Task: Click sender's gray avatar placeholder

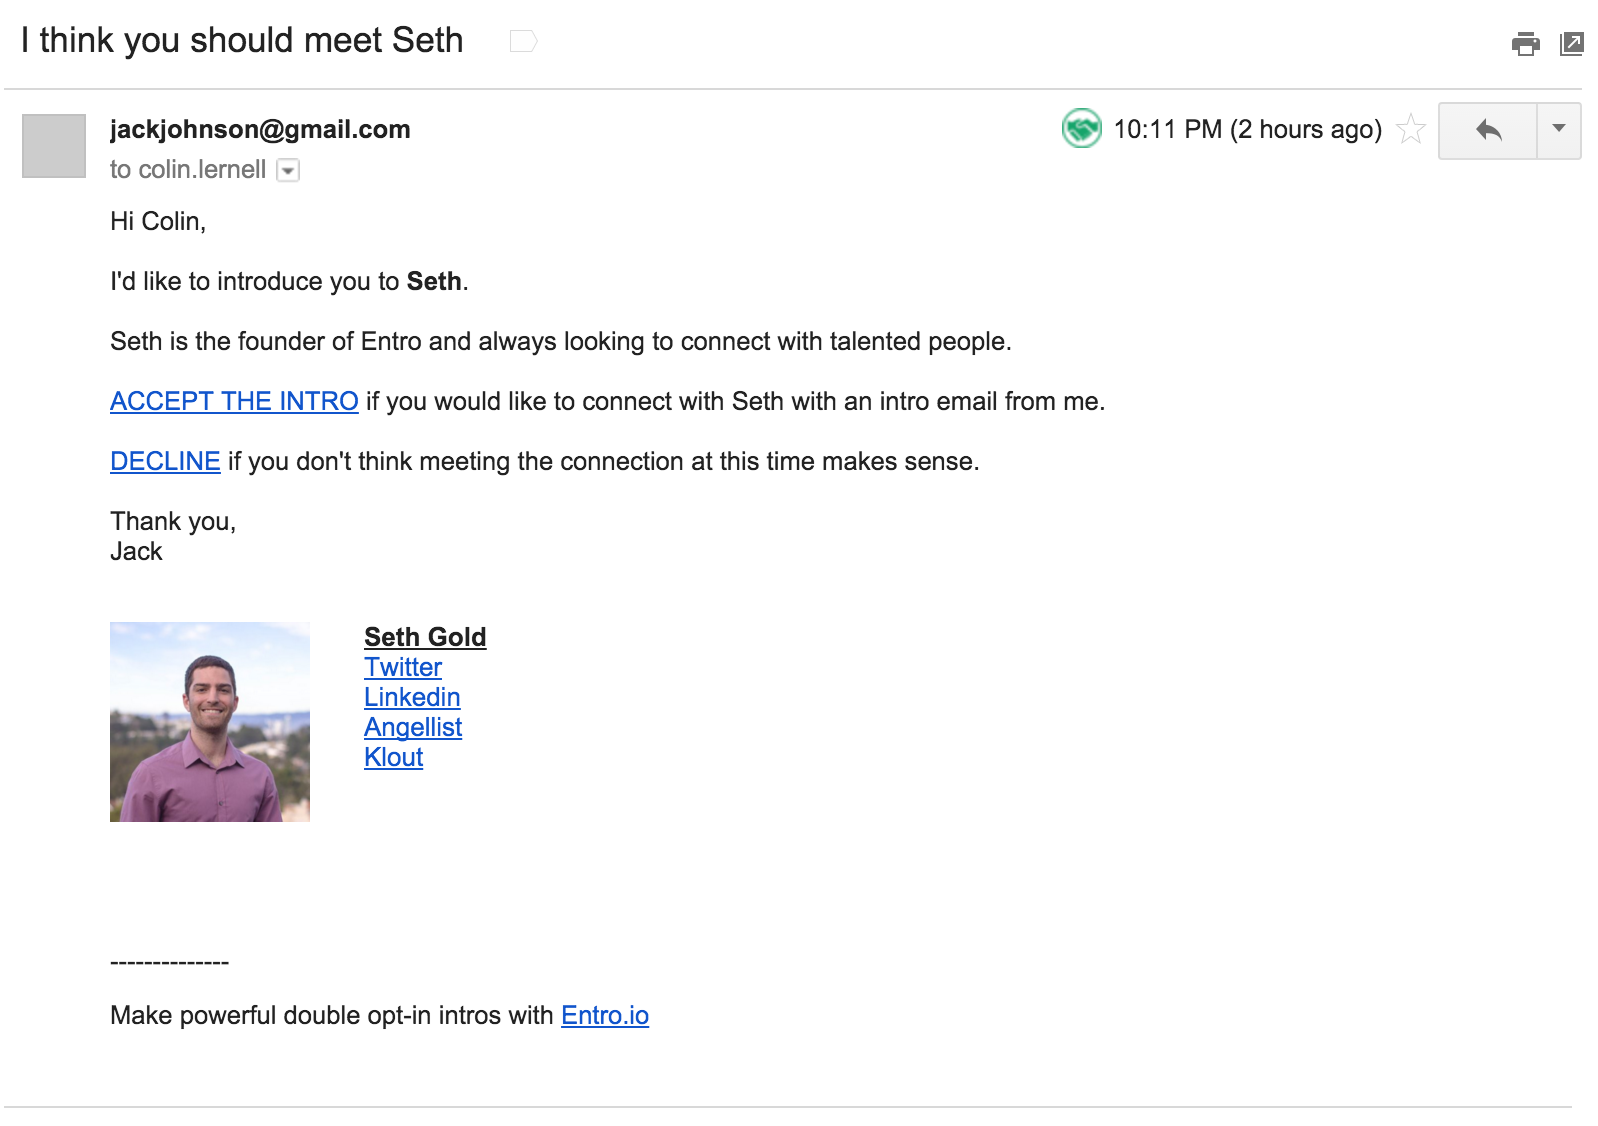Action: [54, 146]
